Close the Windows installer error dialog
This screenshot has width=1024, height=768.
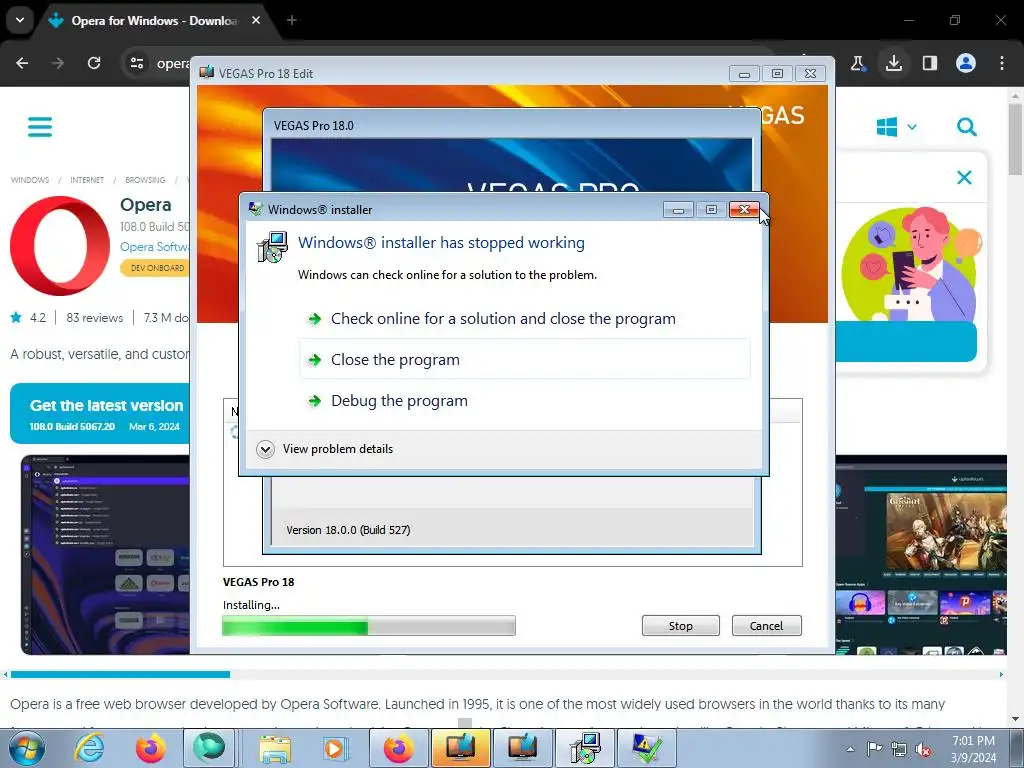(x=744, y=210)
